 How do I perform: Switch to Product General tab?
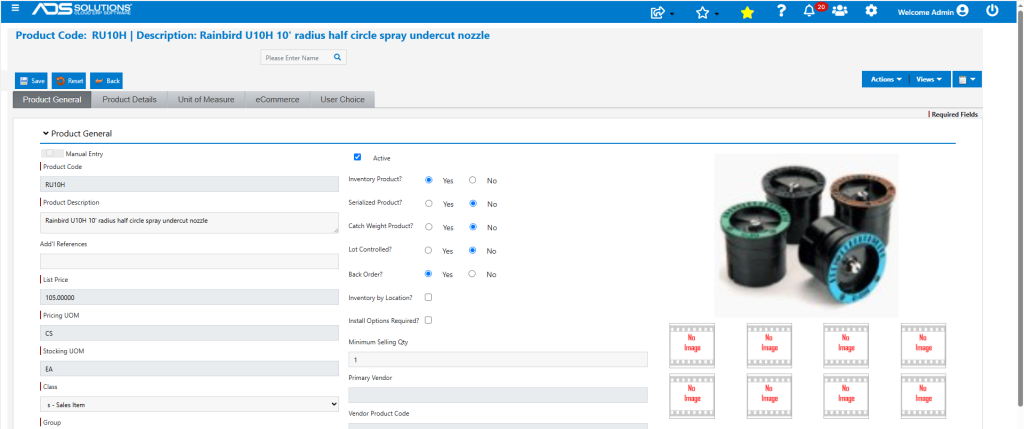(52, 100)
